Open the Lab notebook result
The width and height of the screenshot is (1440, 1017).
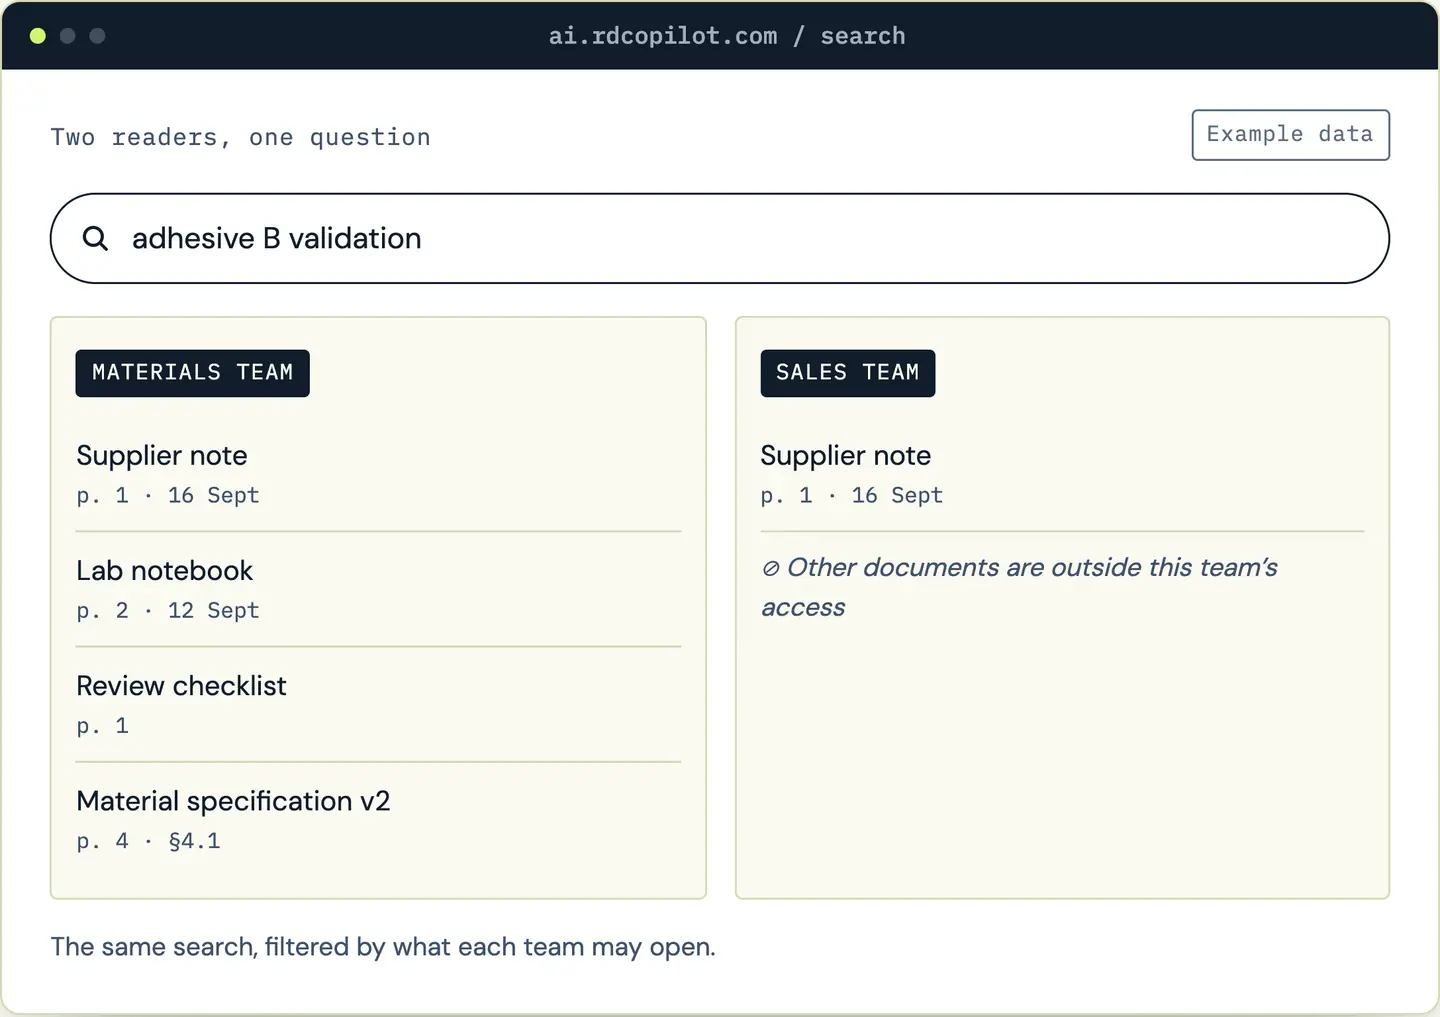165,571
